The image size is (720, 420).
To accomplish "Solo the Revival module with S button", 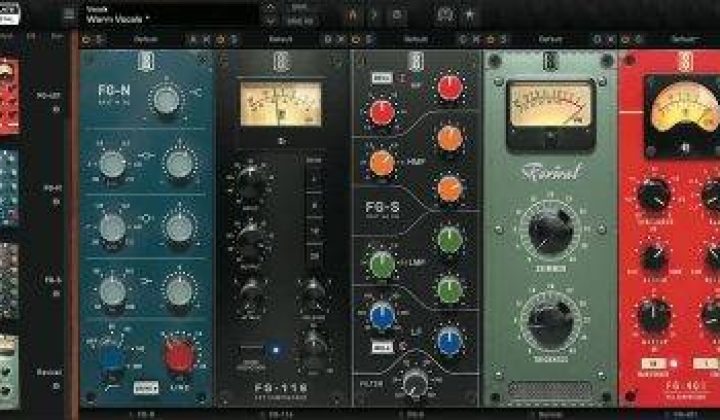I will click(504, 39).
